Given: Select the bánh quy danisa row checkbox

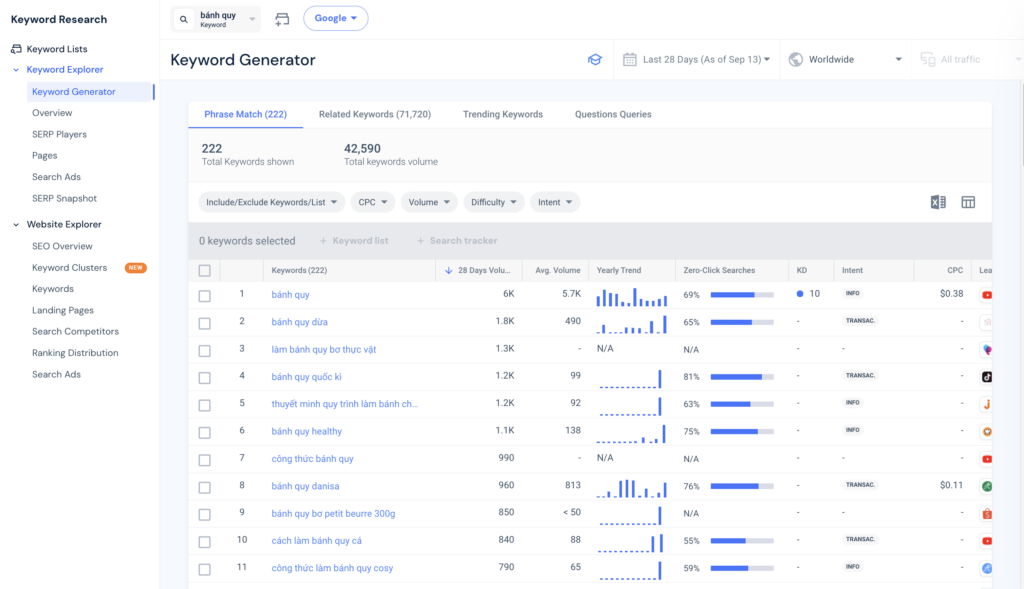Looking at the screenshot, I should click(205, 487).
